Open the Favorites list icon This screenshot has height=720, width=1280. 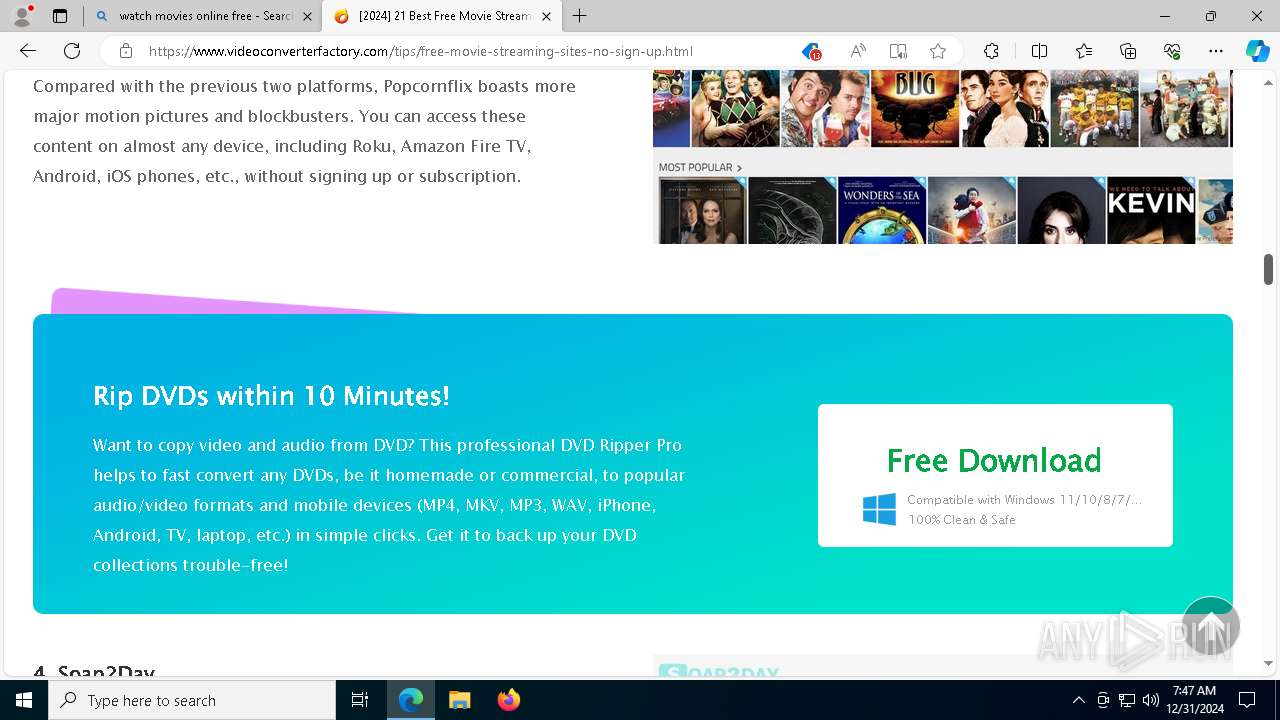click(x=1084, y=51)
